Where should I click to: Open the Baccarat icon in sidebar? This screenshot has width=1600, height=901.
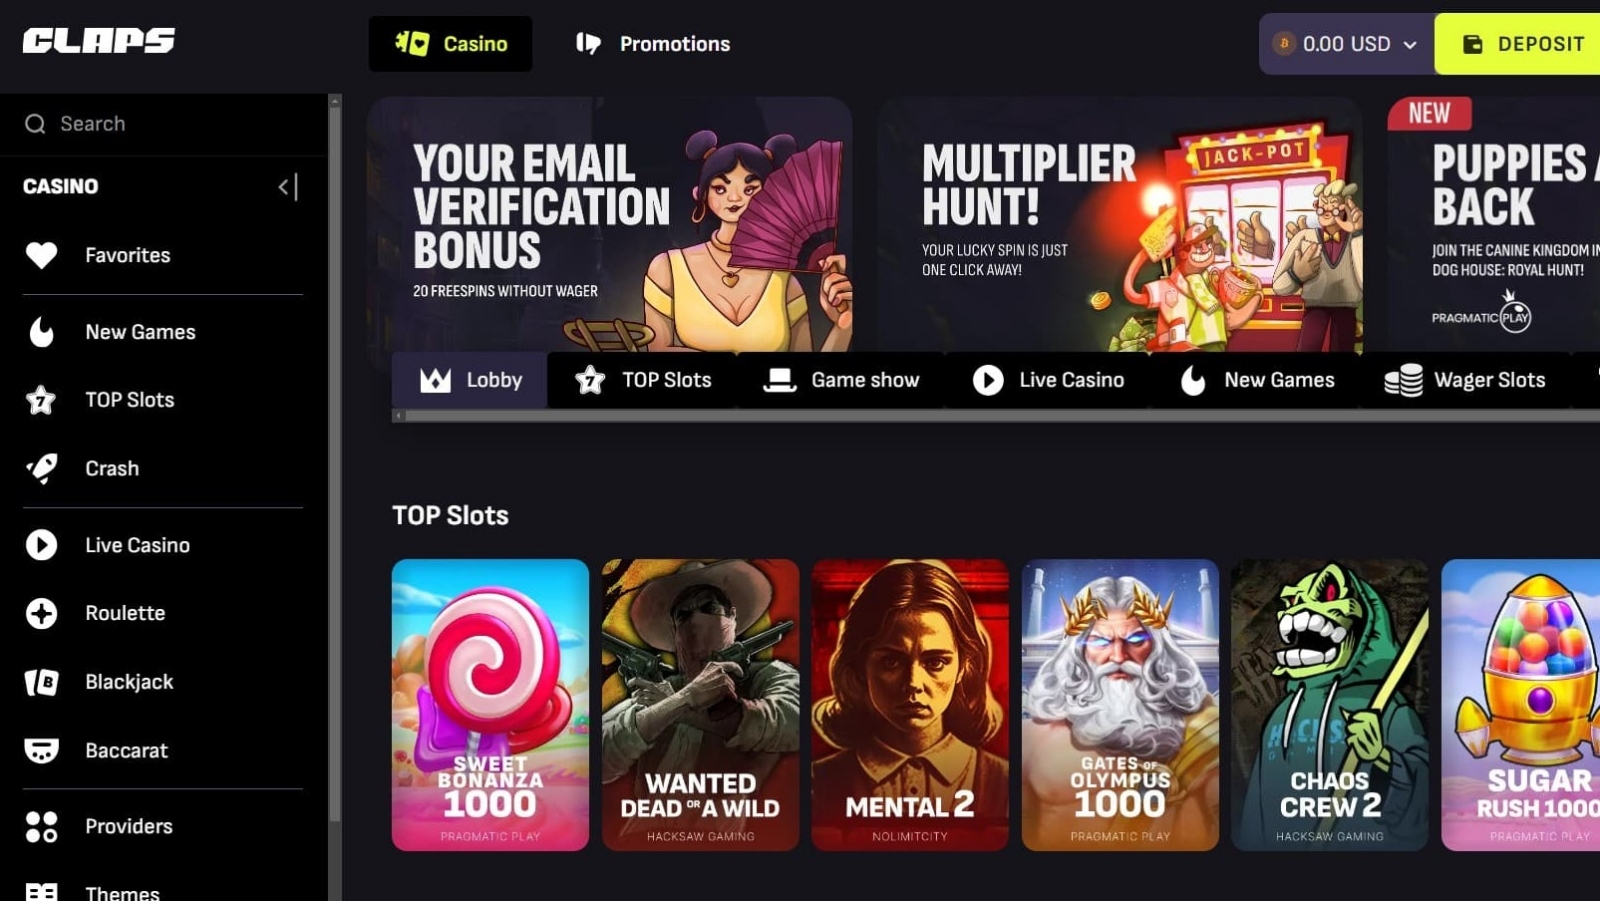pyautogui.click(x=41, y=750)
